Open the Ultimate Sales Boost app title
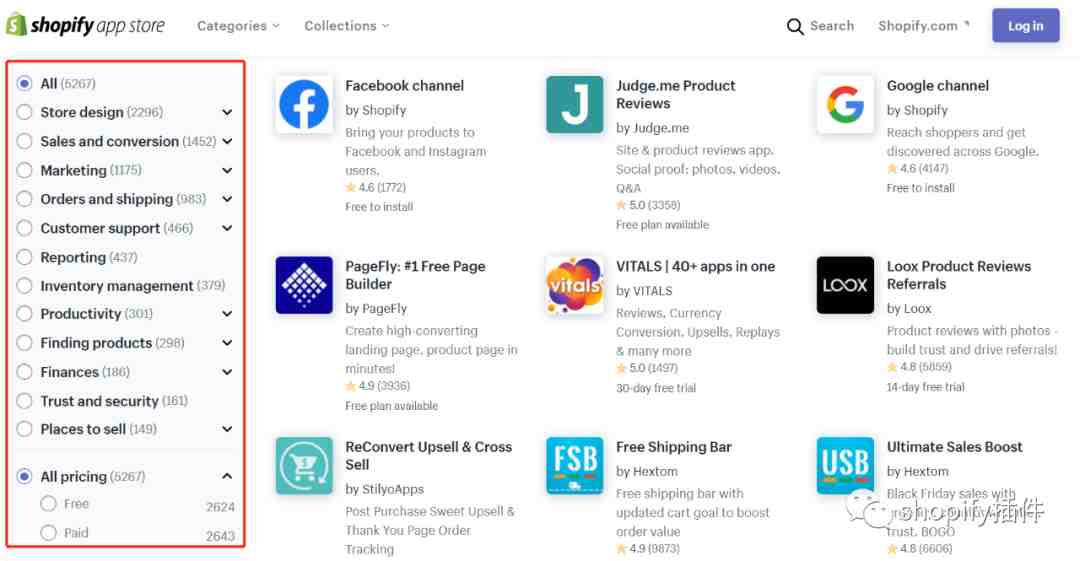 click(x=954, y=447)
